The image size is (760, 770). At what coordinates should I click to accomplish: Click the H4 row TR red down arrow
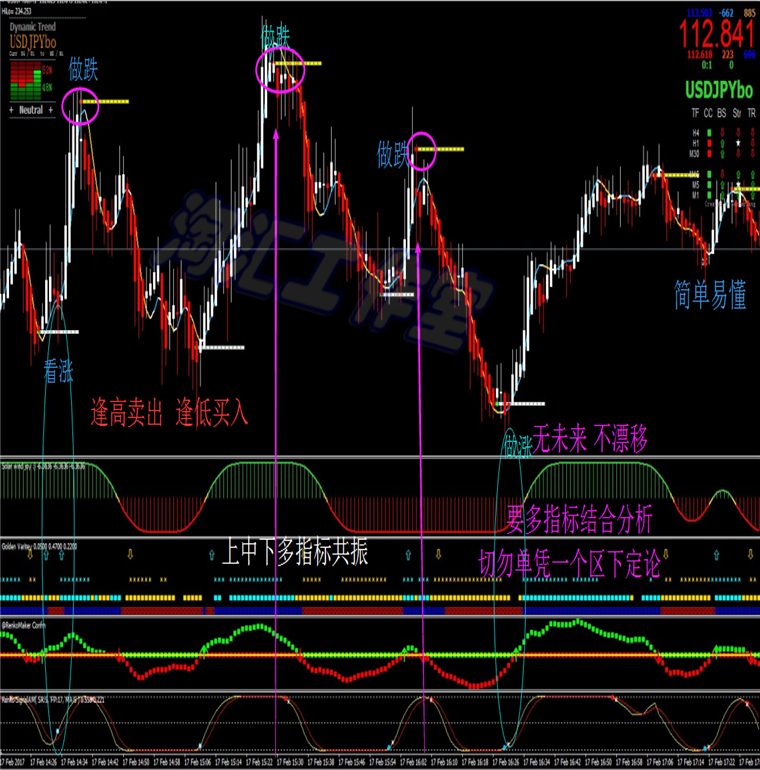click(752, 132)
